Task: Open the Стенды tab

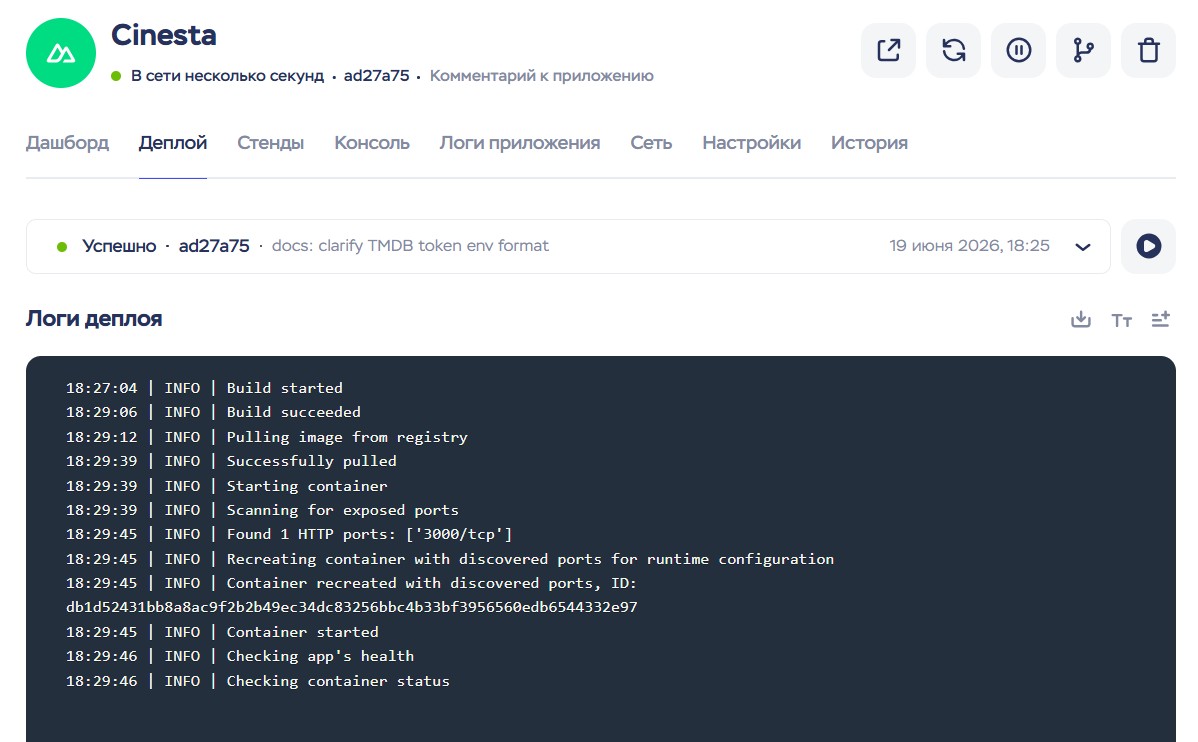Action: pyautogui.click(x=270, y=143)
